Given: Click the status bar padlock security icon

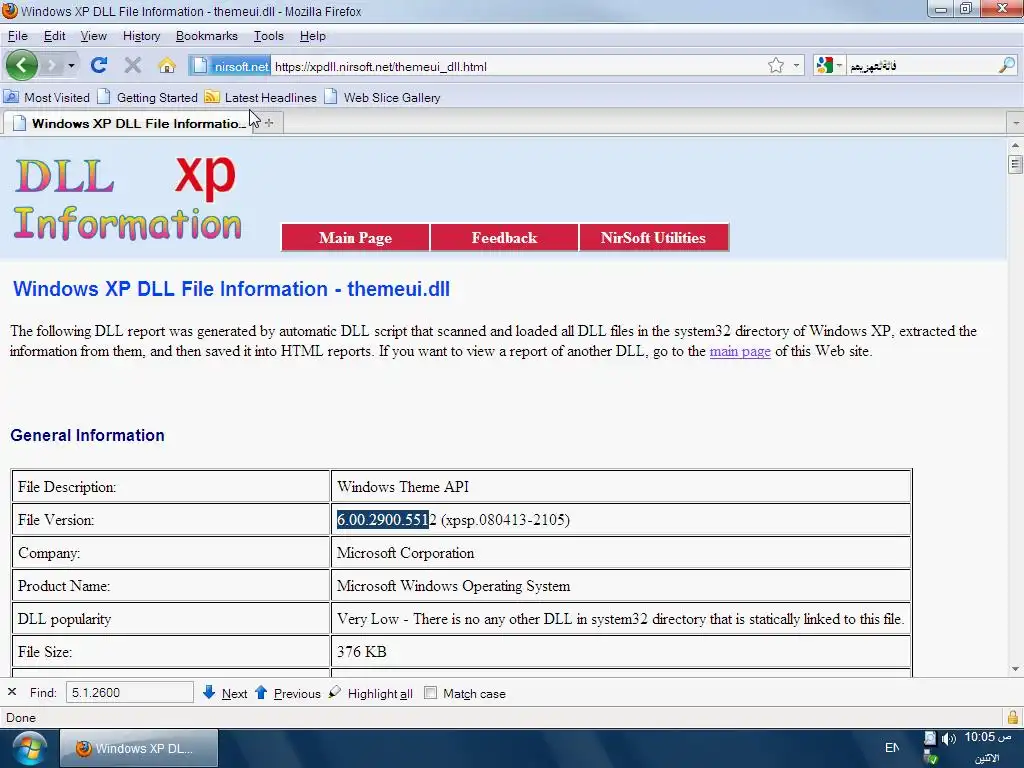Looking at the screenshot, I should tap(1013, 718).
